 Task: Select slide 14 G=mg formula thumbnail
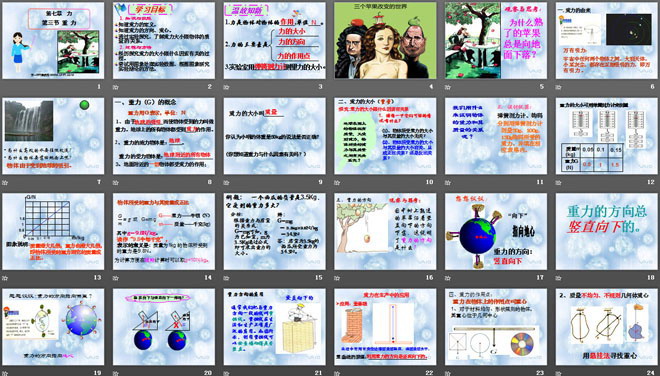pyautogui.click(x=164, y=231)
